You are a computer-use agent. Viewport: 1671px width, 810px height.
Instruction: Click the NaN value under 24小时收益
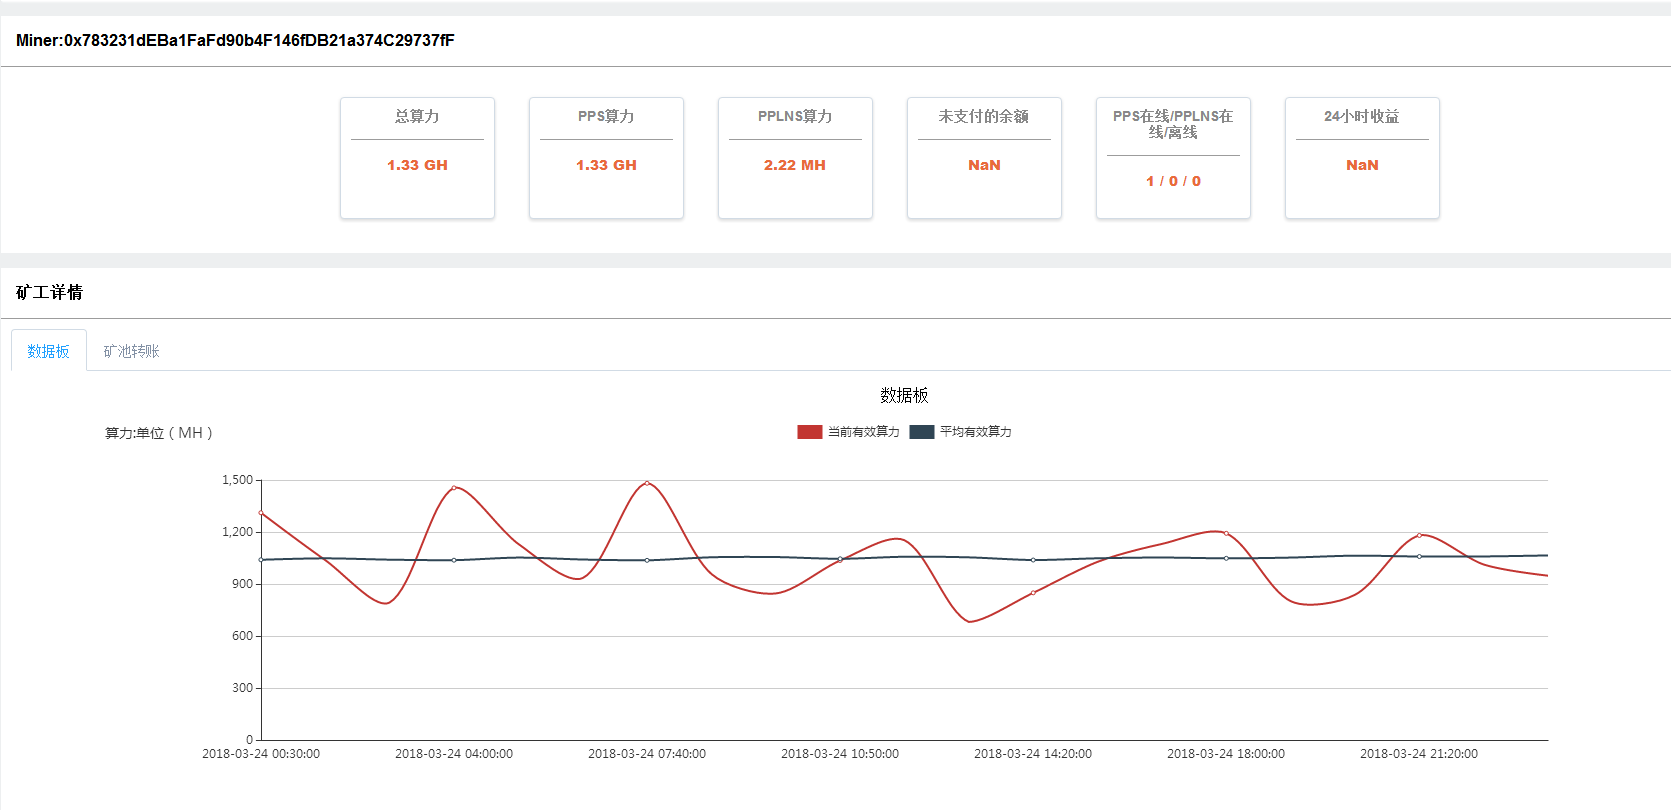pos(1362,165)
